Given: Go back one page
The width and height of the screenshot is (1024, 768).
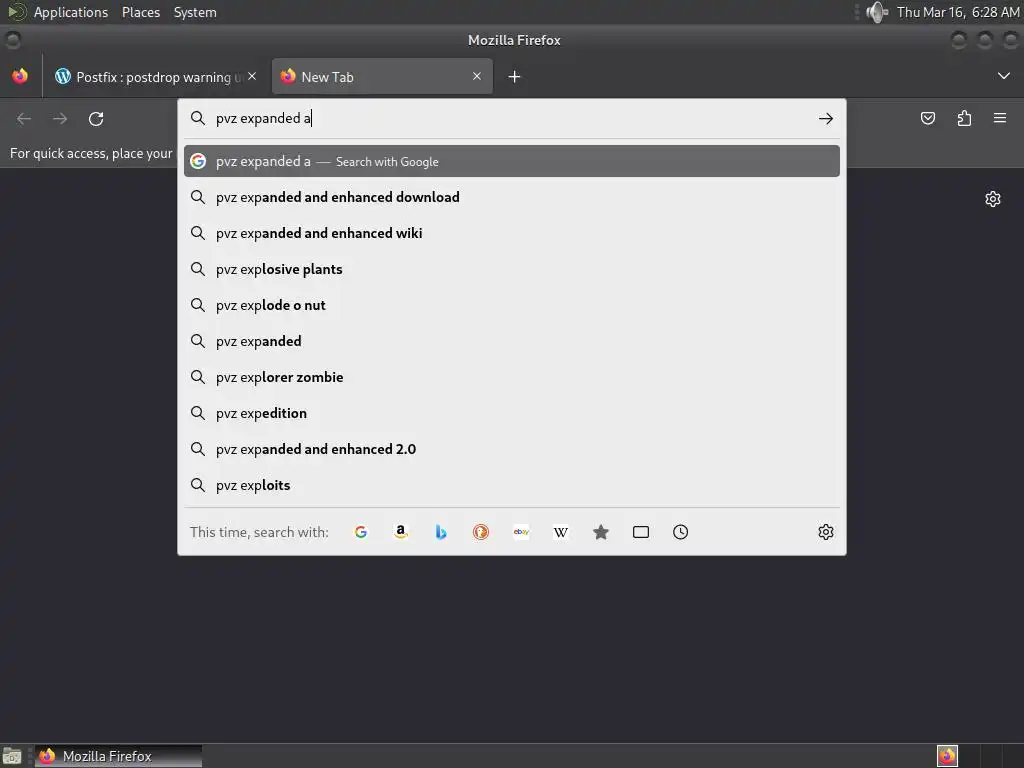Looking at the screenshot, I should click(24, 119).
